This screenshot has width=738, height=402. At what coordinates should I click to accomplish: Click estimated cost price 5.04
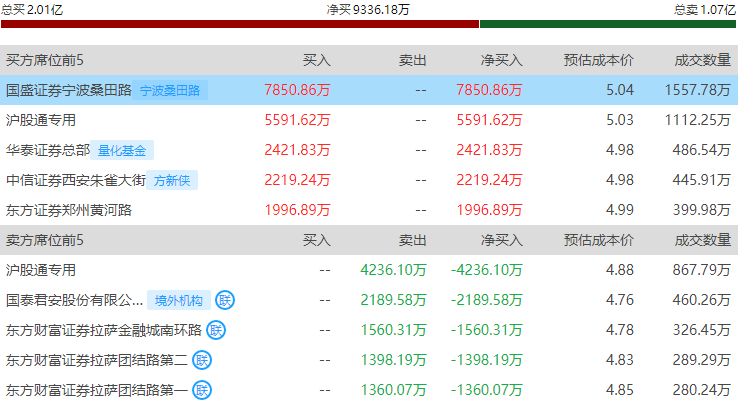[x=620, y=90]
